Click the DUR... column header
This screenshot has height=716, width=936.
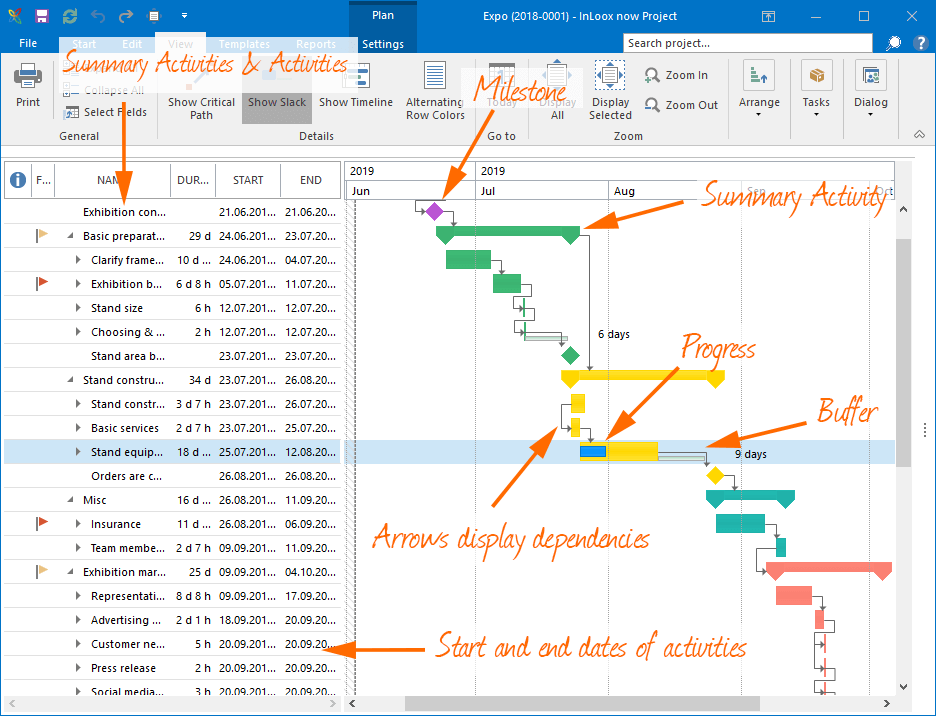pyautogui.click(x=193, y=180)
